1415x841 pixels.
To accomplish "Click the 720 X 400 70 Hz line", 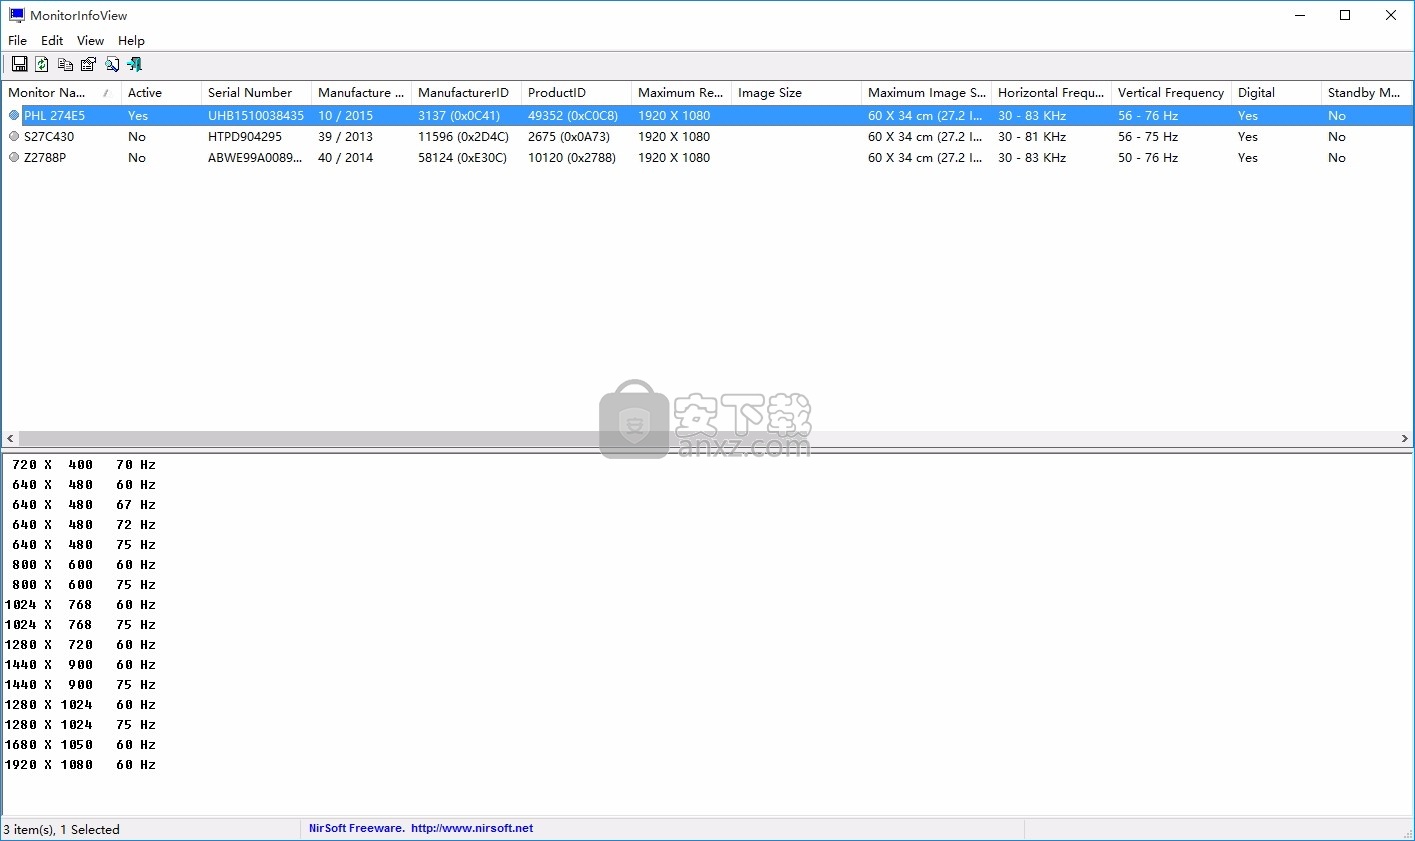I will pos(84,465).
